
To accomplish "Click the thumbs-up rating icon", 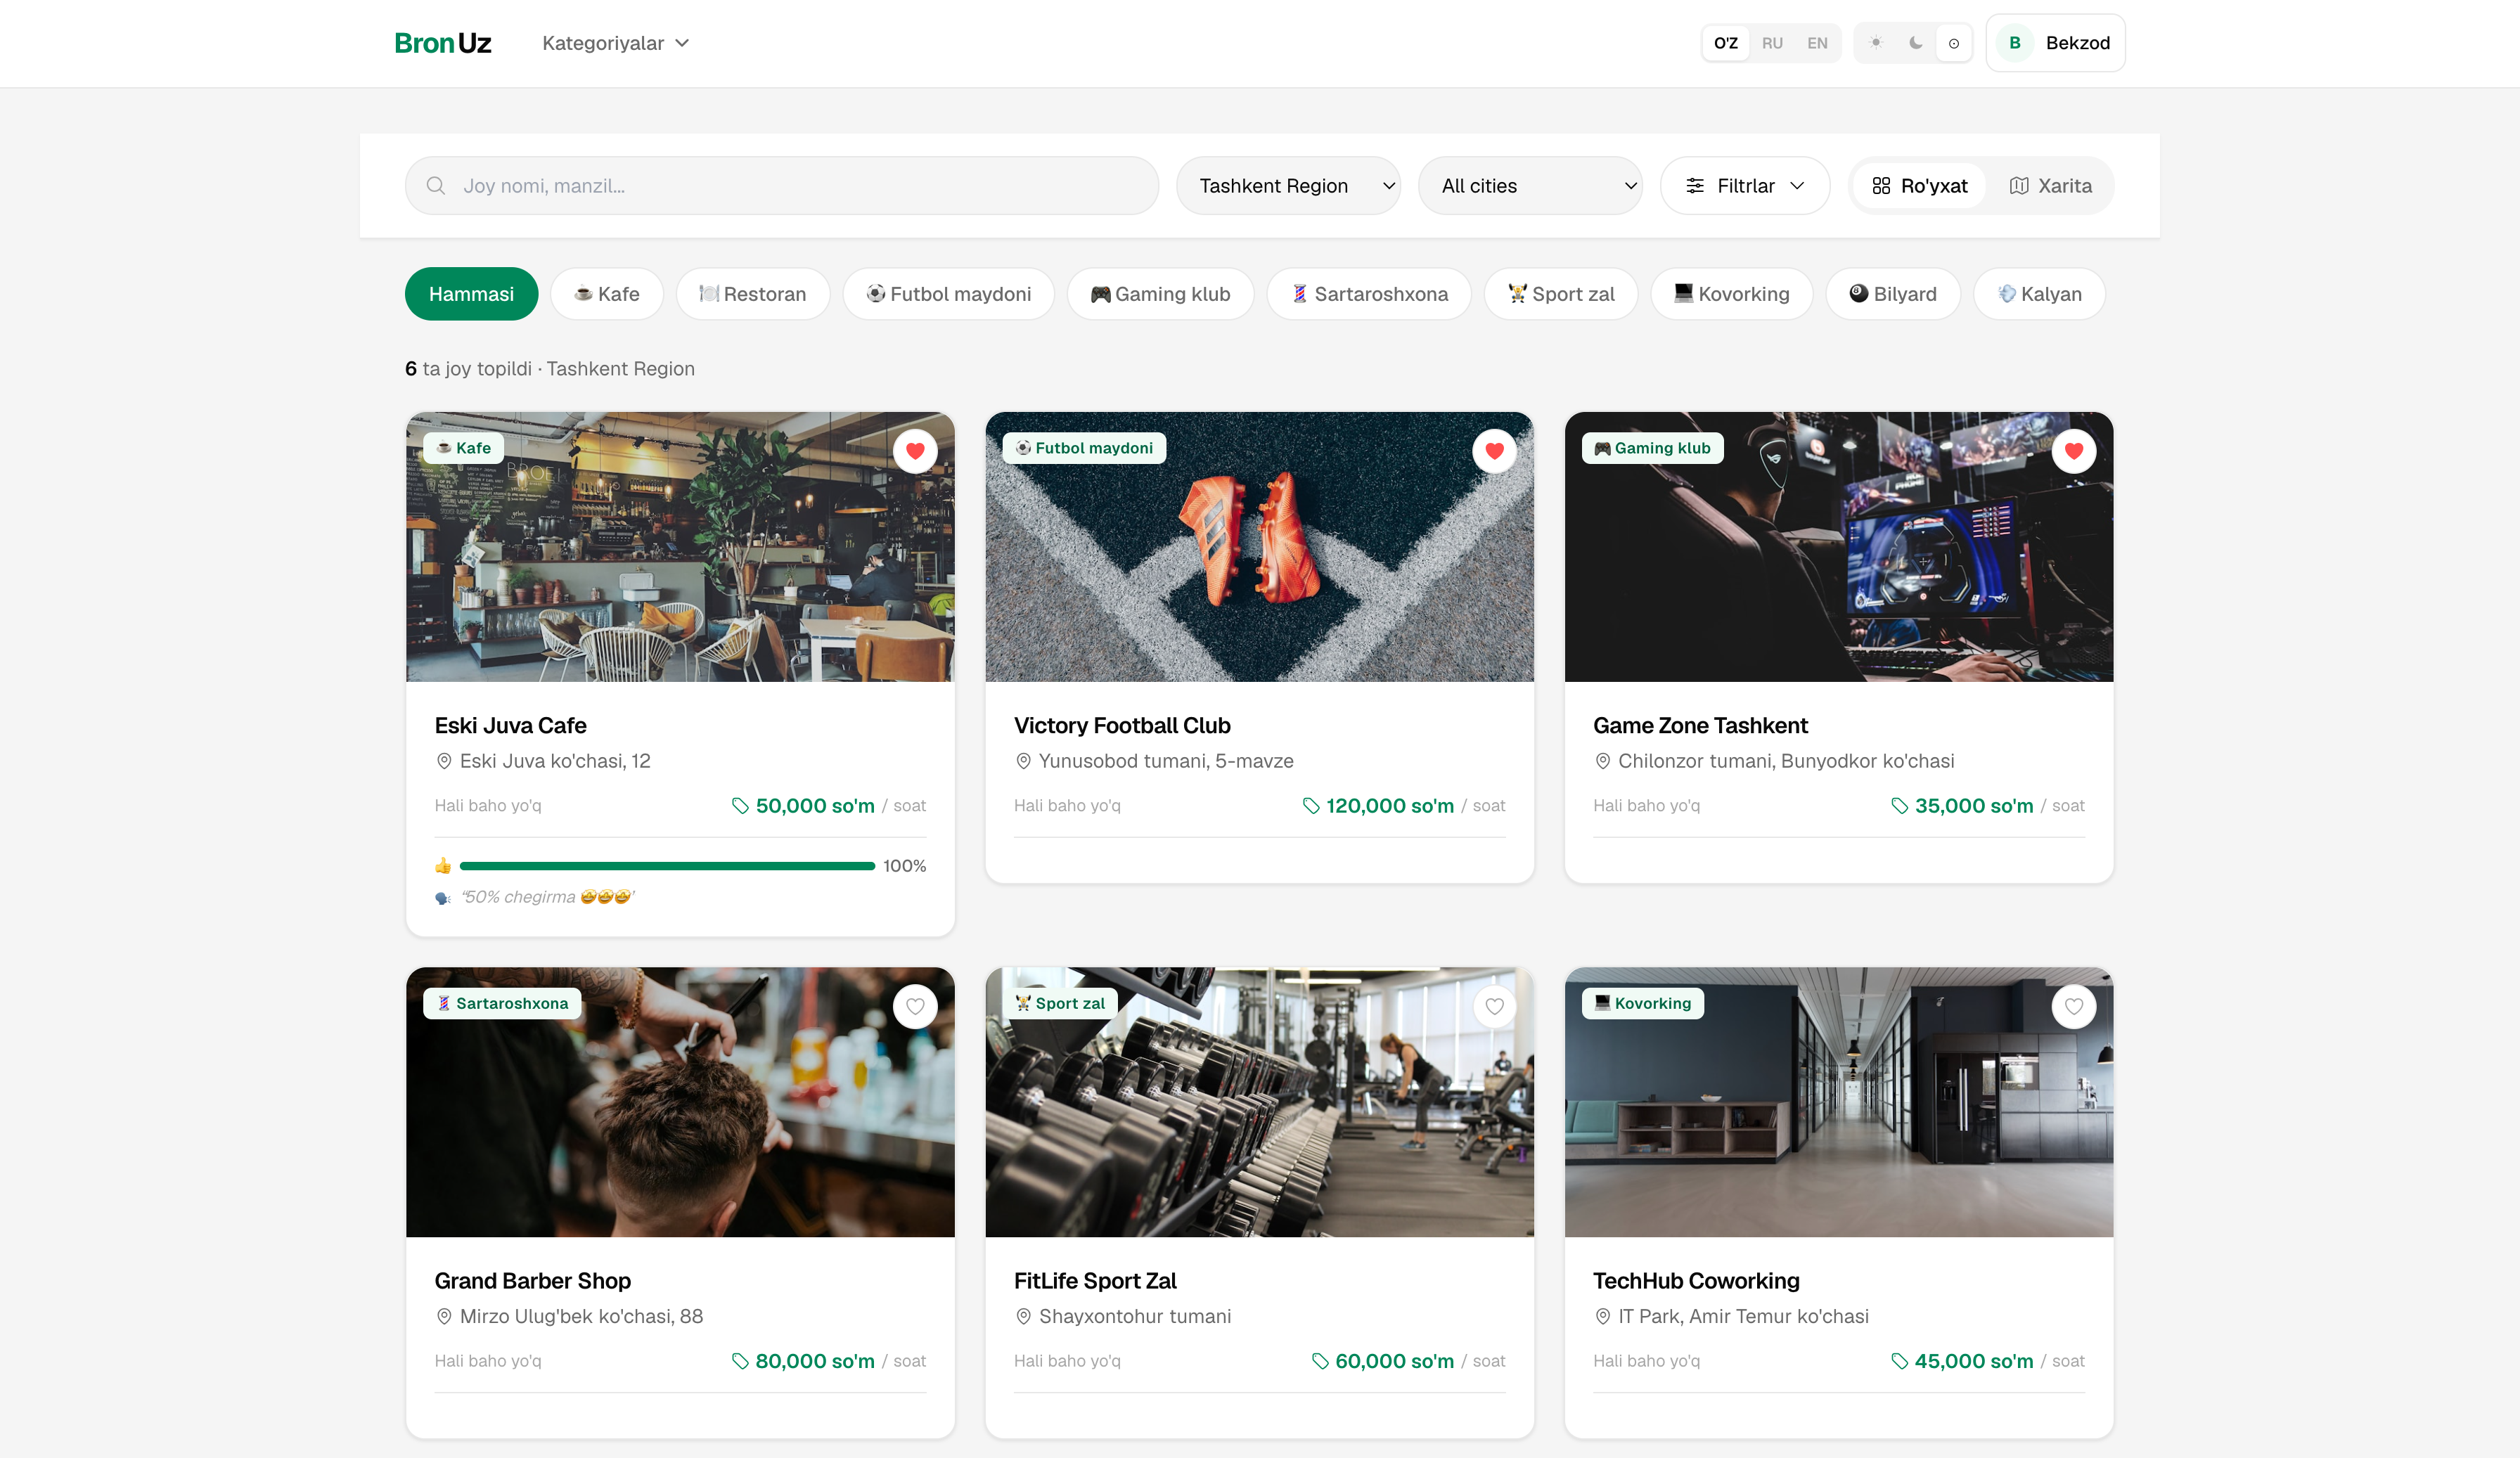I will click(443, 866).
